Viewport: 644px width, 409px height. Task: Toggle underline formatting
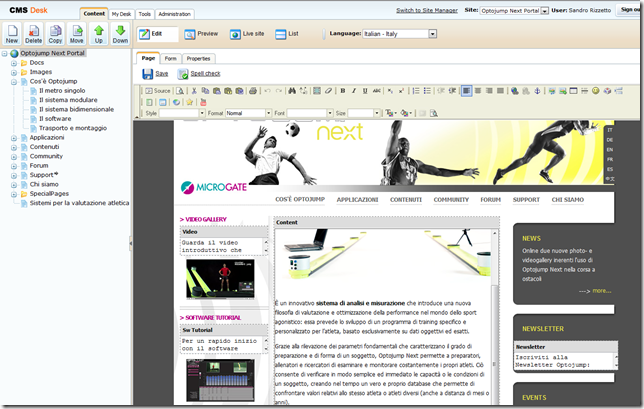pos(365,91)
